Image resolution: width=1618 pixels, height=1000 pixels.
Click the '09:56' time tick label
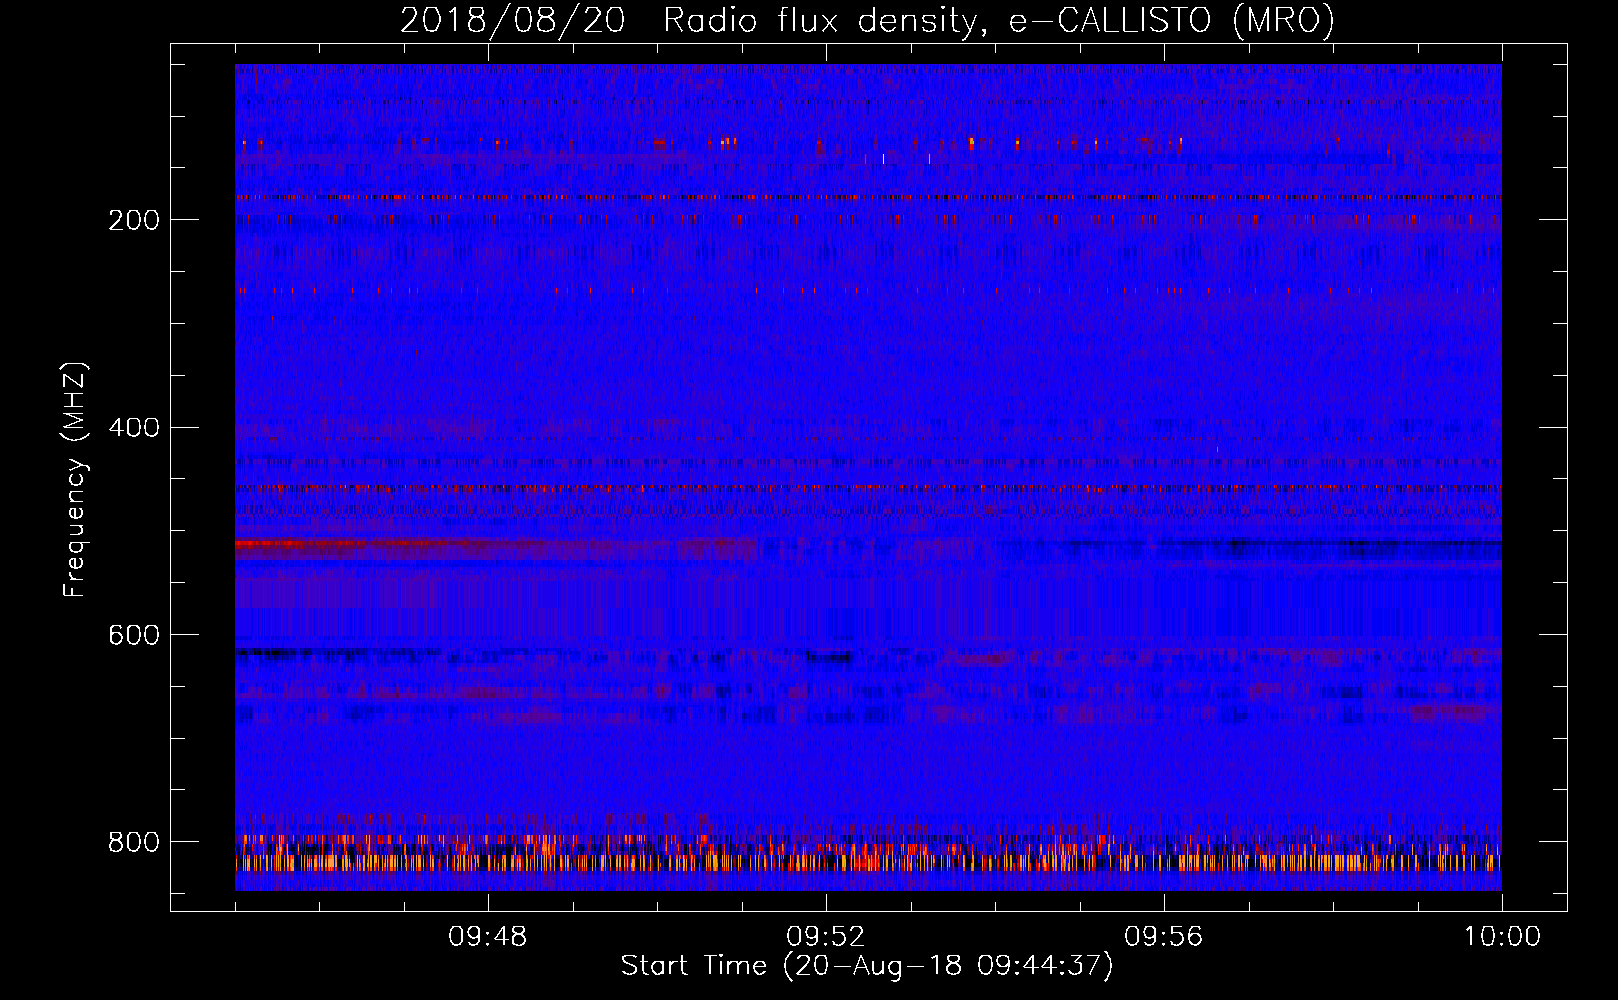tap(1164, 937)
